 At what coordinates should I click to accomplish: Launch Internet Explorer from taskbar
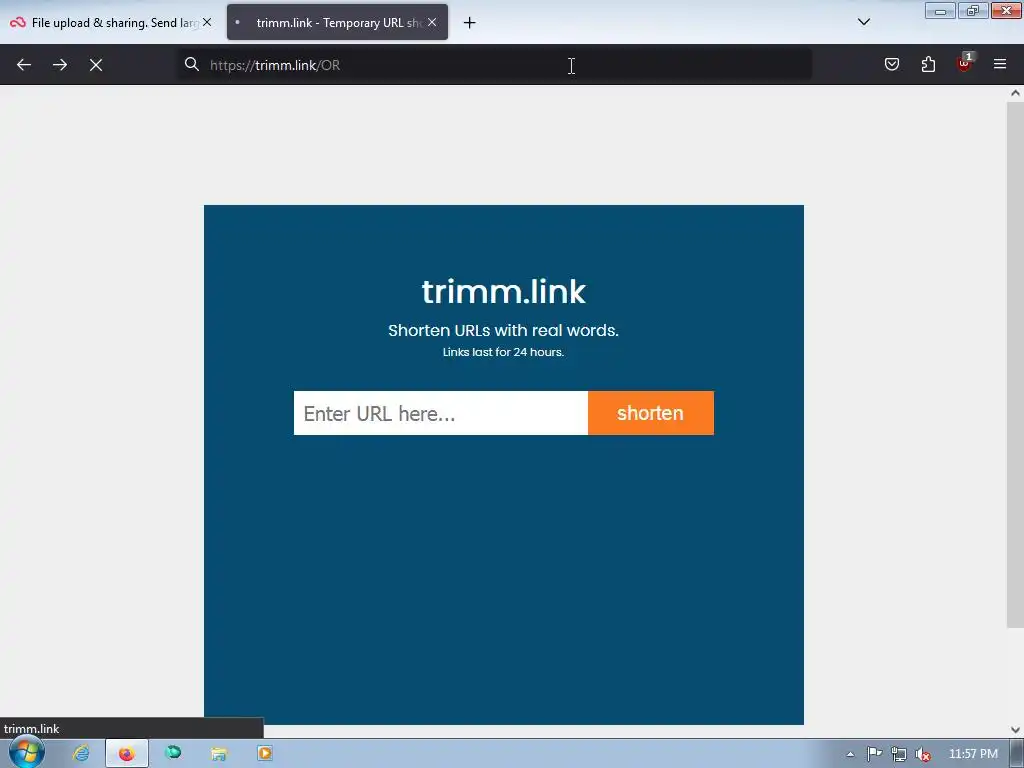81,753
